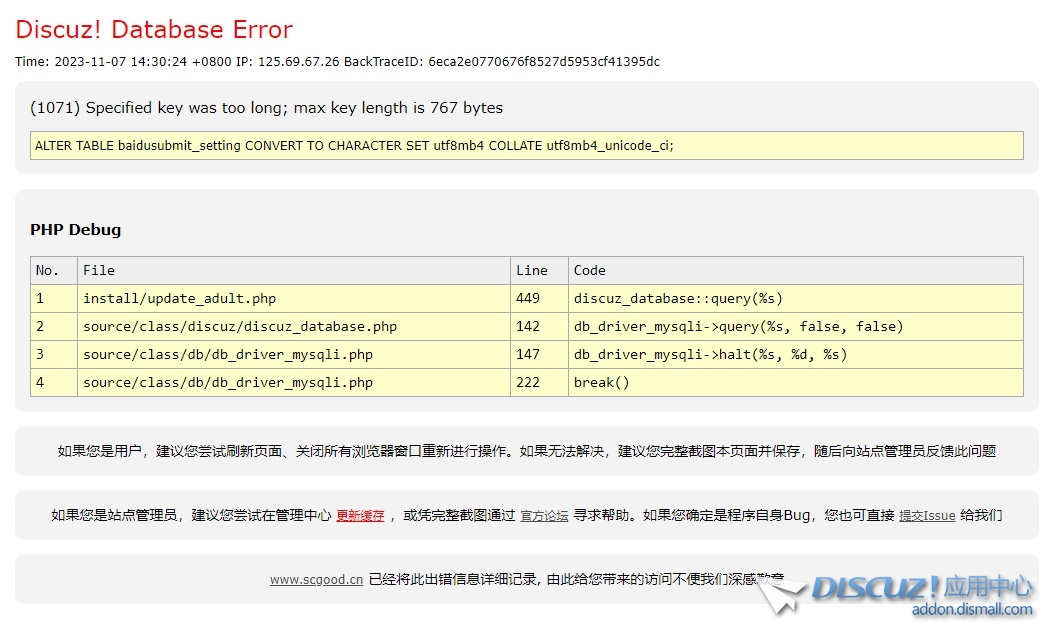Click the db_driver_mysqli.php cell in row 4
1051x635 pixels.
(x=294, y=383)
